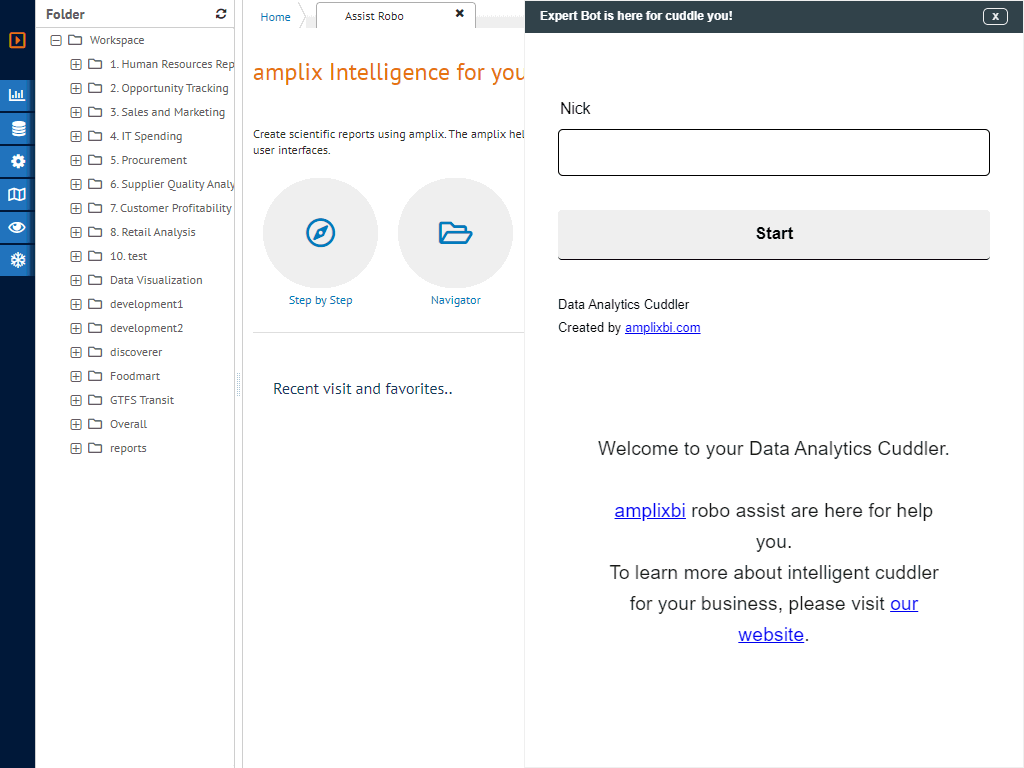Click the Start button
The height and width of the screenshot is (768, 1024).
774,234
